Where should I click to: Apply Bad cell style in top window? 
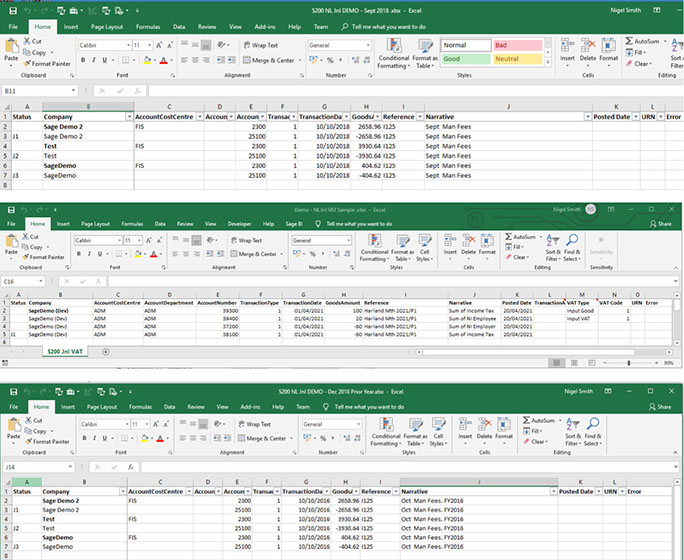(x=518, y=45)
